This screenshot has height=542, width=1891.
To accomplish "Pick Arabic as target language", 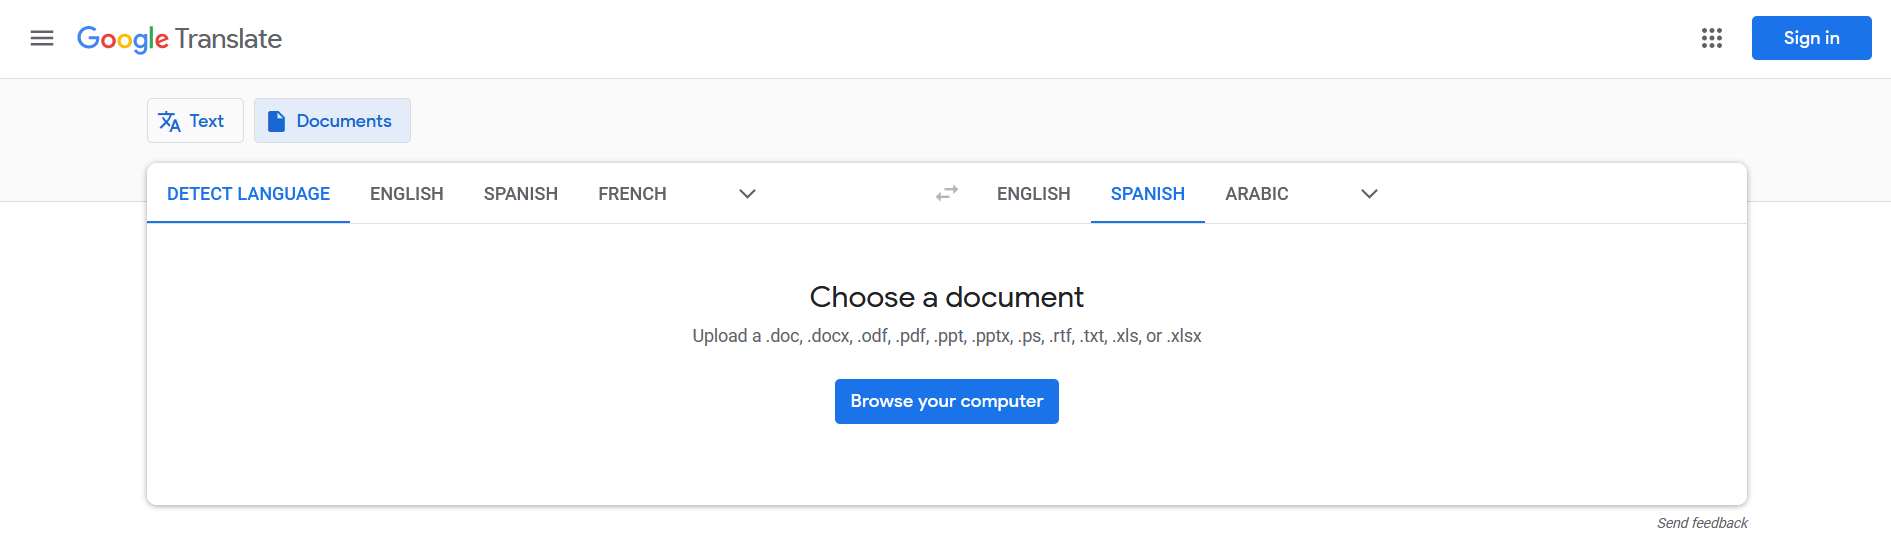I will 1256,194.
